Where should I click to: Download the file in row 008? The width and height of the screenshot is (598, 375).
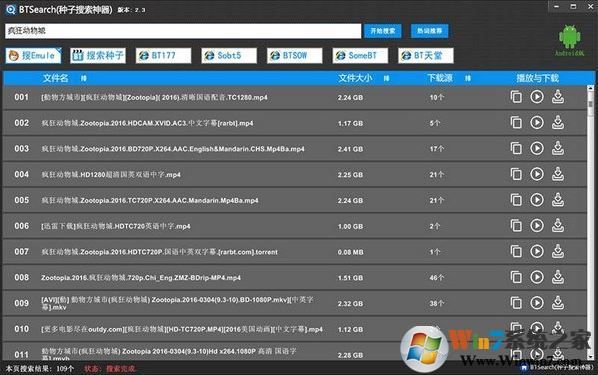[x=558, y=277]
